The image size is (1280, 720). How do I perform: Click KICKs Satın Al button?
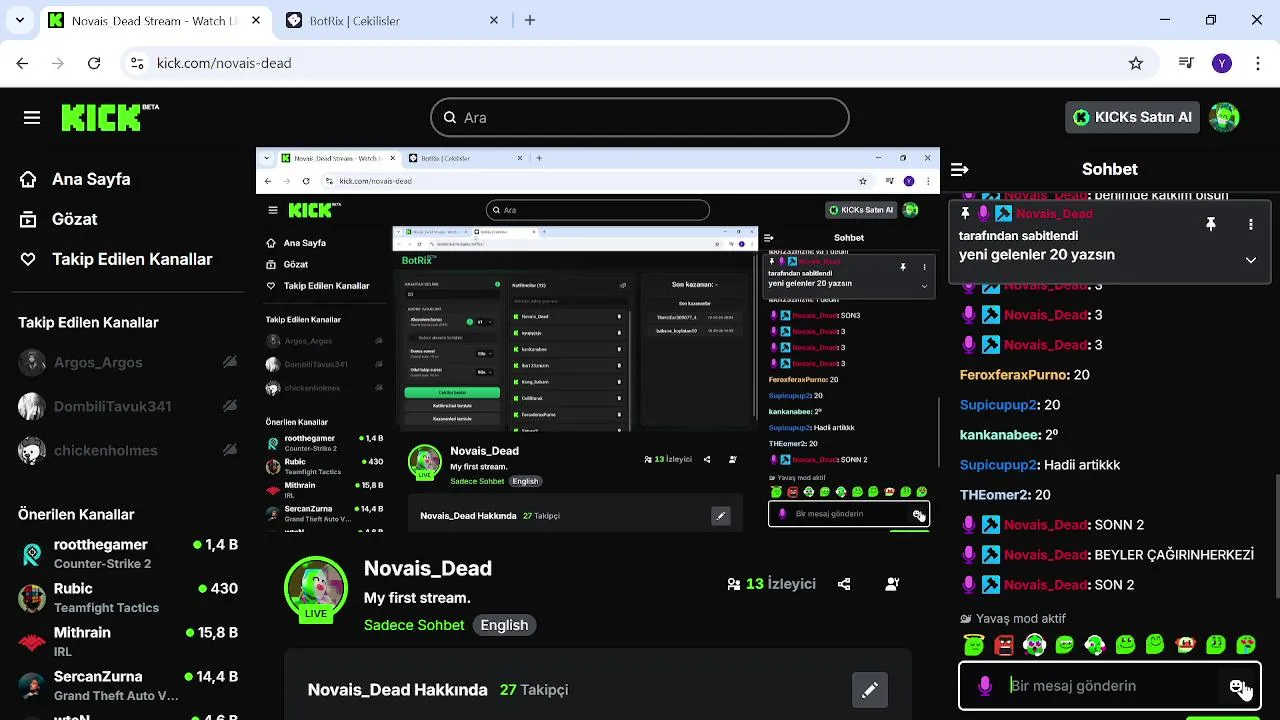click(1132, 117)
